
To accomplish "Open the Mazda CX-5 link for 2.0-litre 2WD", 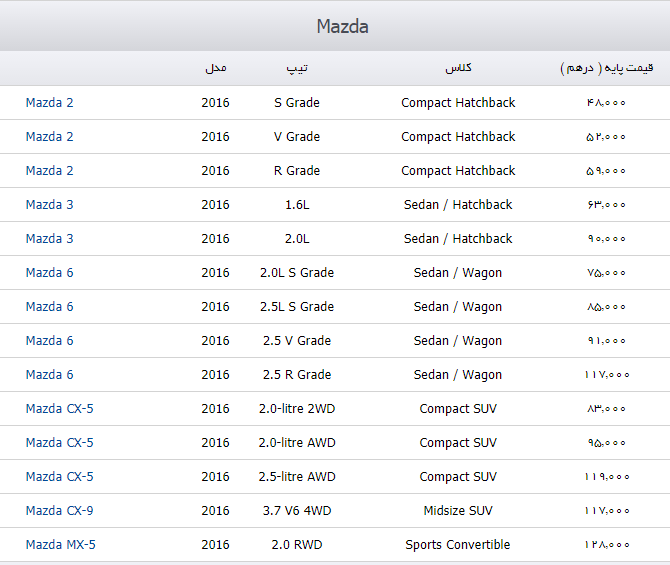I will click(x=59, y=409).
